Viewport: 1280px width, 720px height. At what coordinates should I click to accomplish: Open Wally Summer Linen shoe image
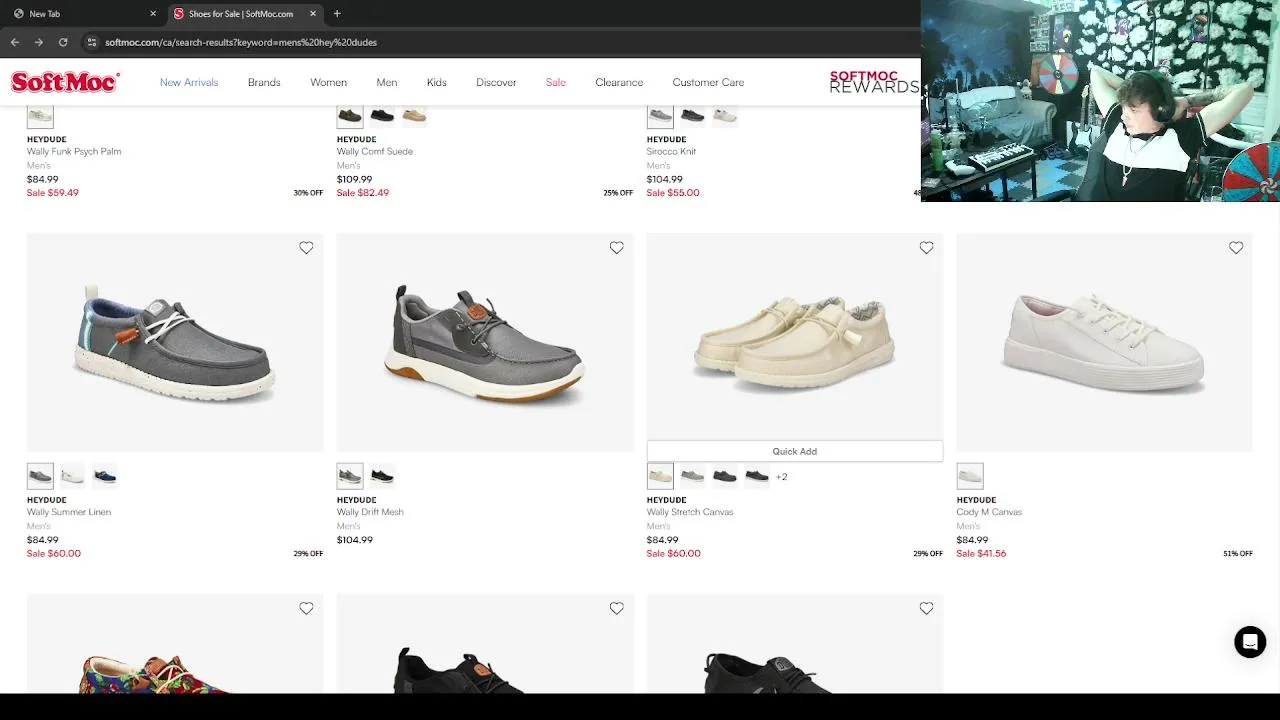pos(175,342)
